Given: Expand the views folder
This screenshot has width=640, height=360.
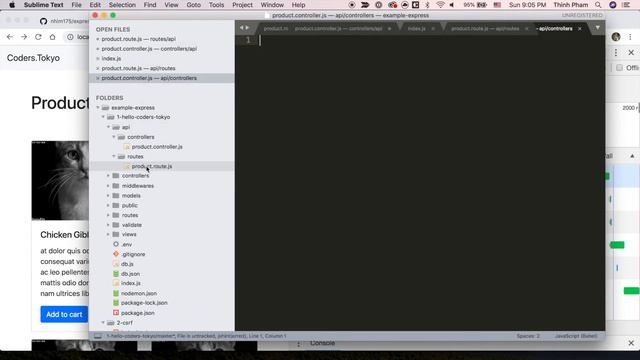Looking at the screenshot, I should tap(109, 234).
